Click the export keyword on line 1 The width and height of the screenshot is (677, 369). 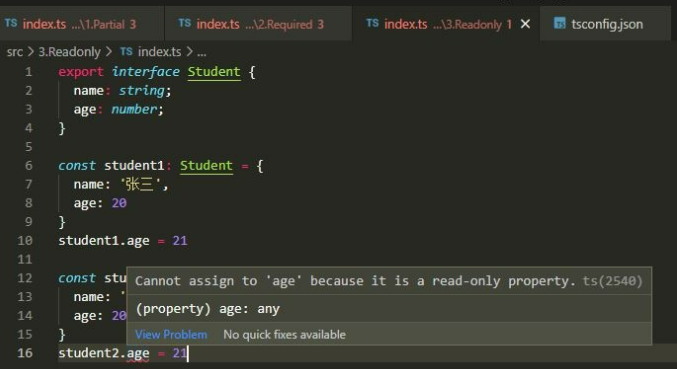point(81,72)
